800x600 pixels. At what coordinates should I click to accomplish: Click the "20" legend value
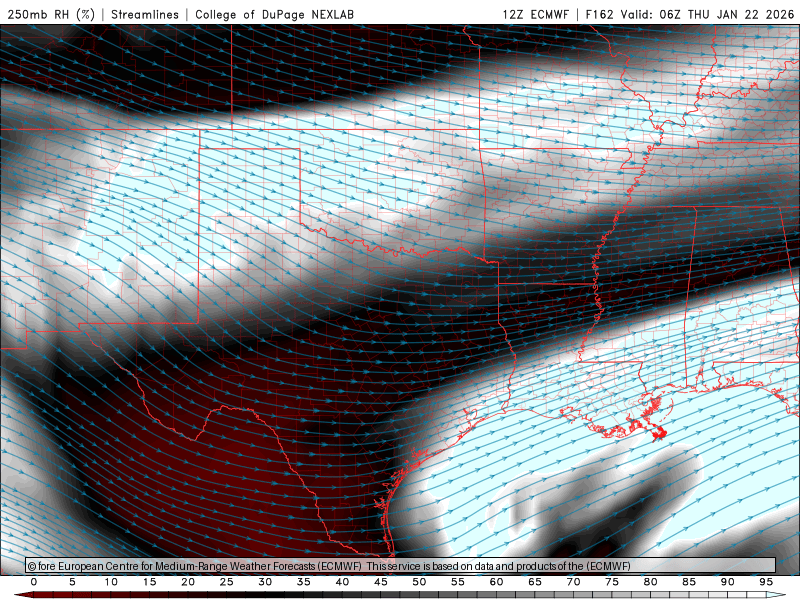[188, 582]
